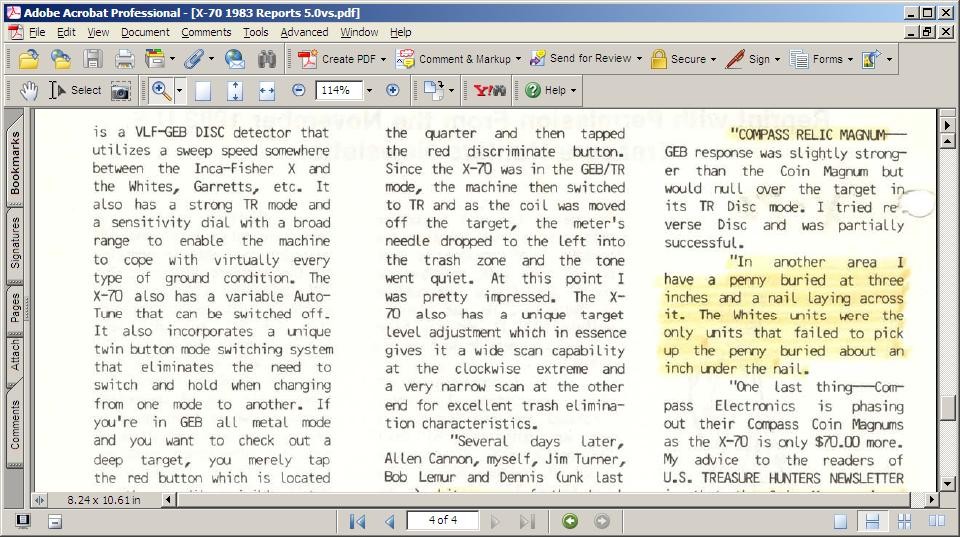The width and height of the screenshot is (960, 537).
Task: Open the Bookmarks side tab
Action: point(15,162)
